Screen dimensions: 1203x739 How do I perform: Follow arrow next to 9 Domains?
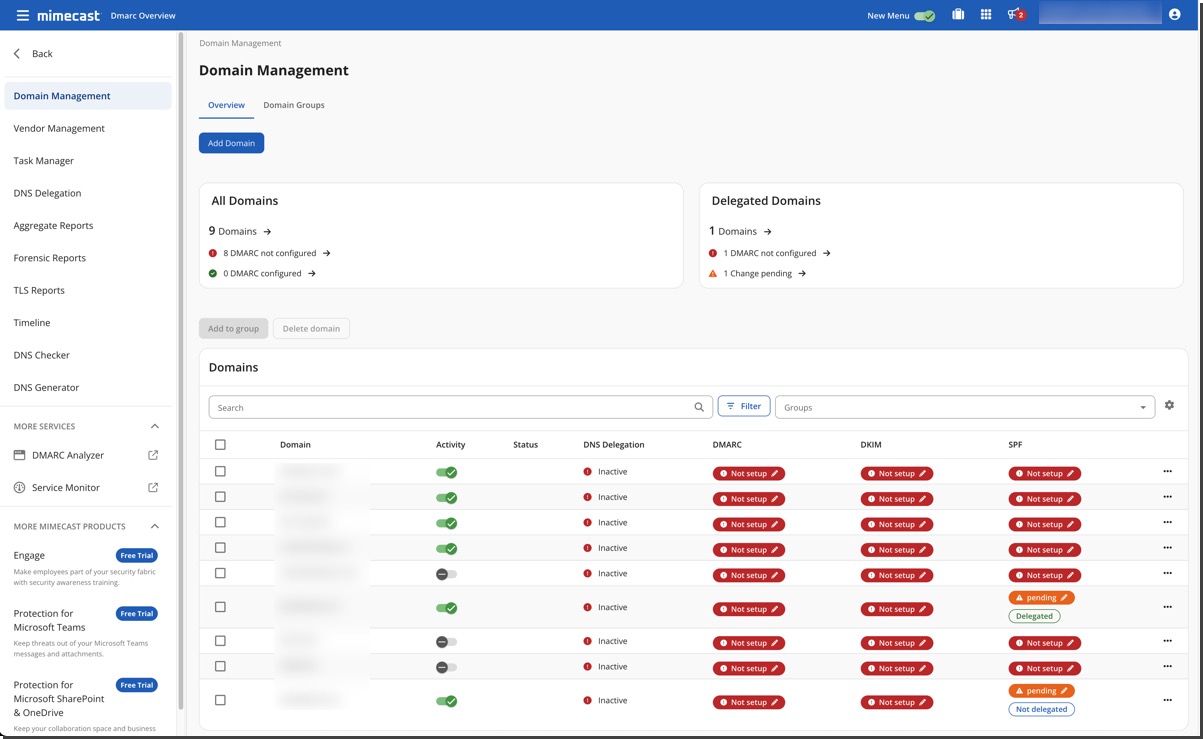267,232
